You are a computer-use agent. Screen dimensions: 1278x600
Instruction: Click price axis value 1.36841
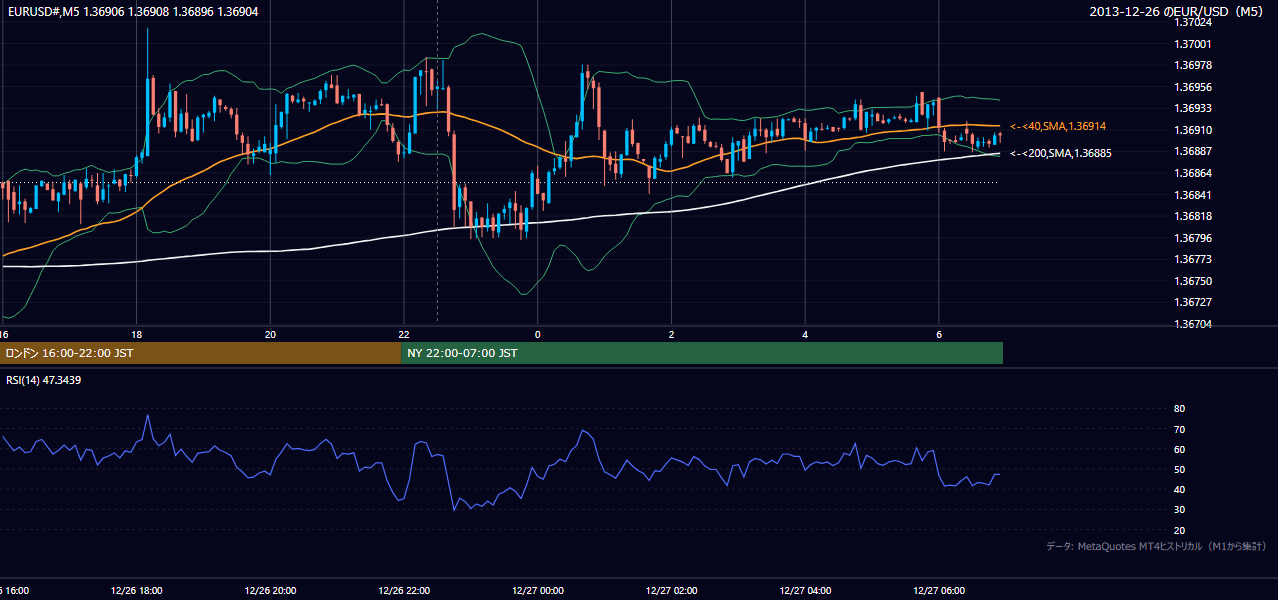pyautogui.click(x=1193, y=195)
